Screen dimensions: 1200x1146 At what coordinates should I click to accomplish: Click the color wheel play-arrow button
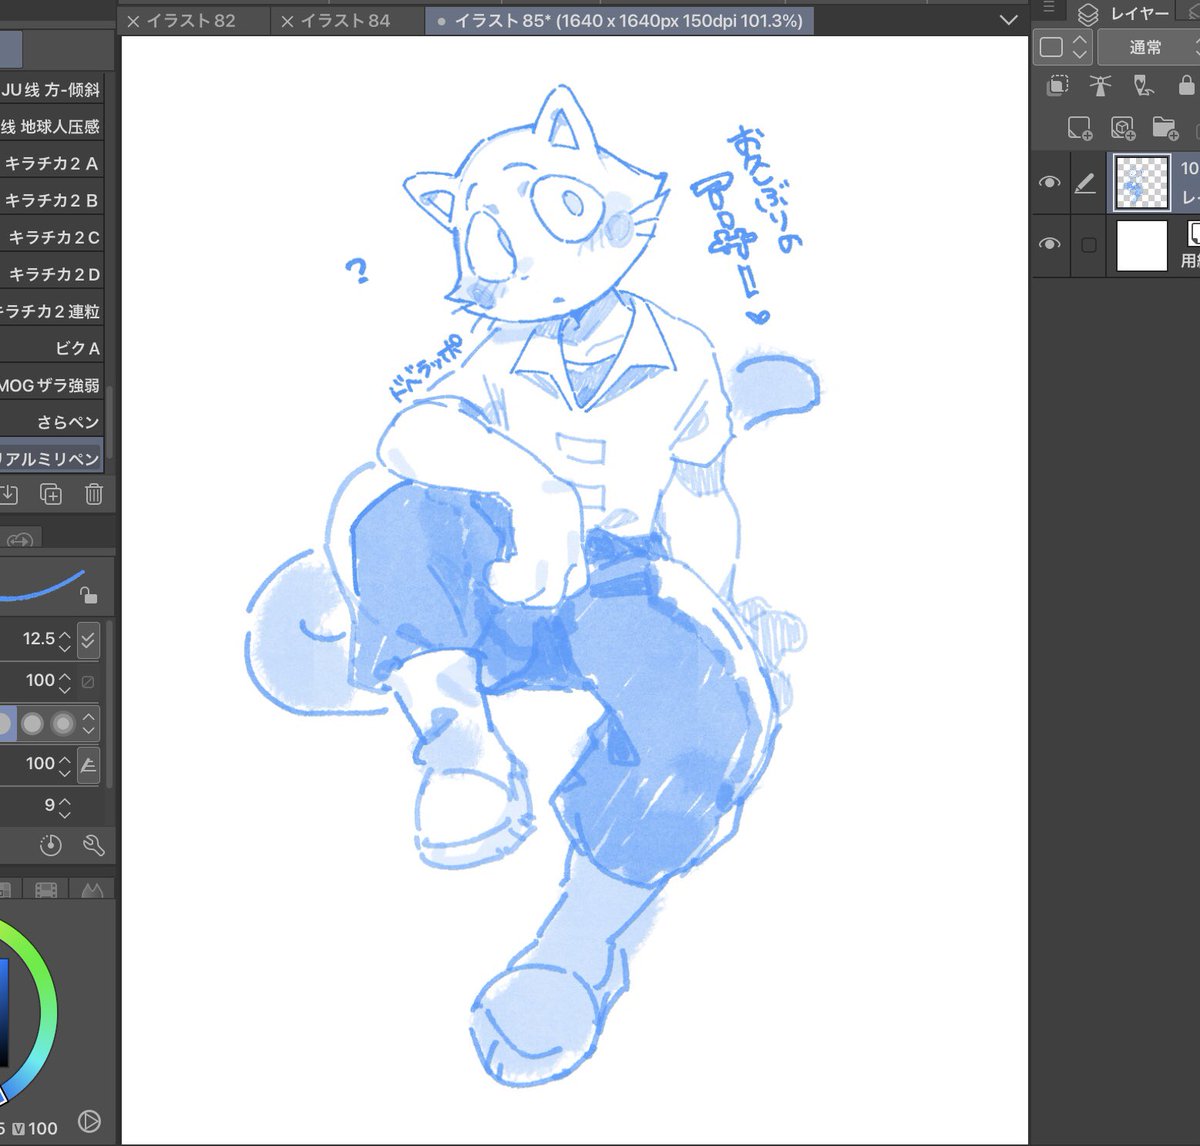pos(89,1122)
